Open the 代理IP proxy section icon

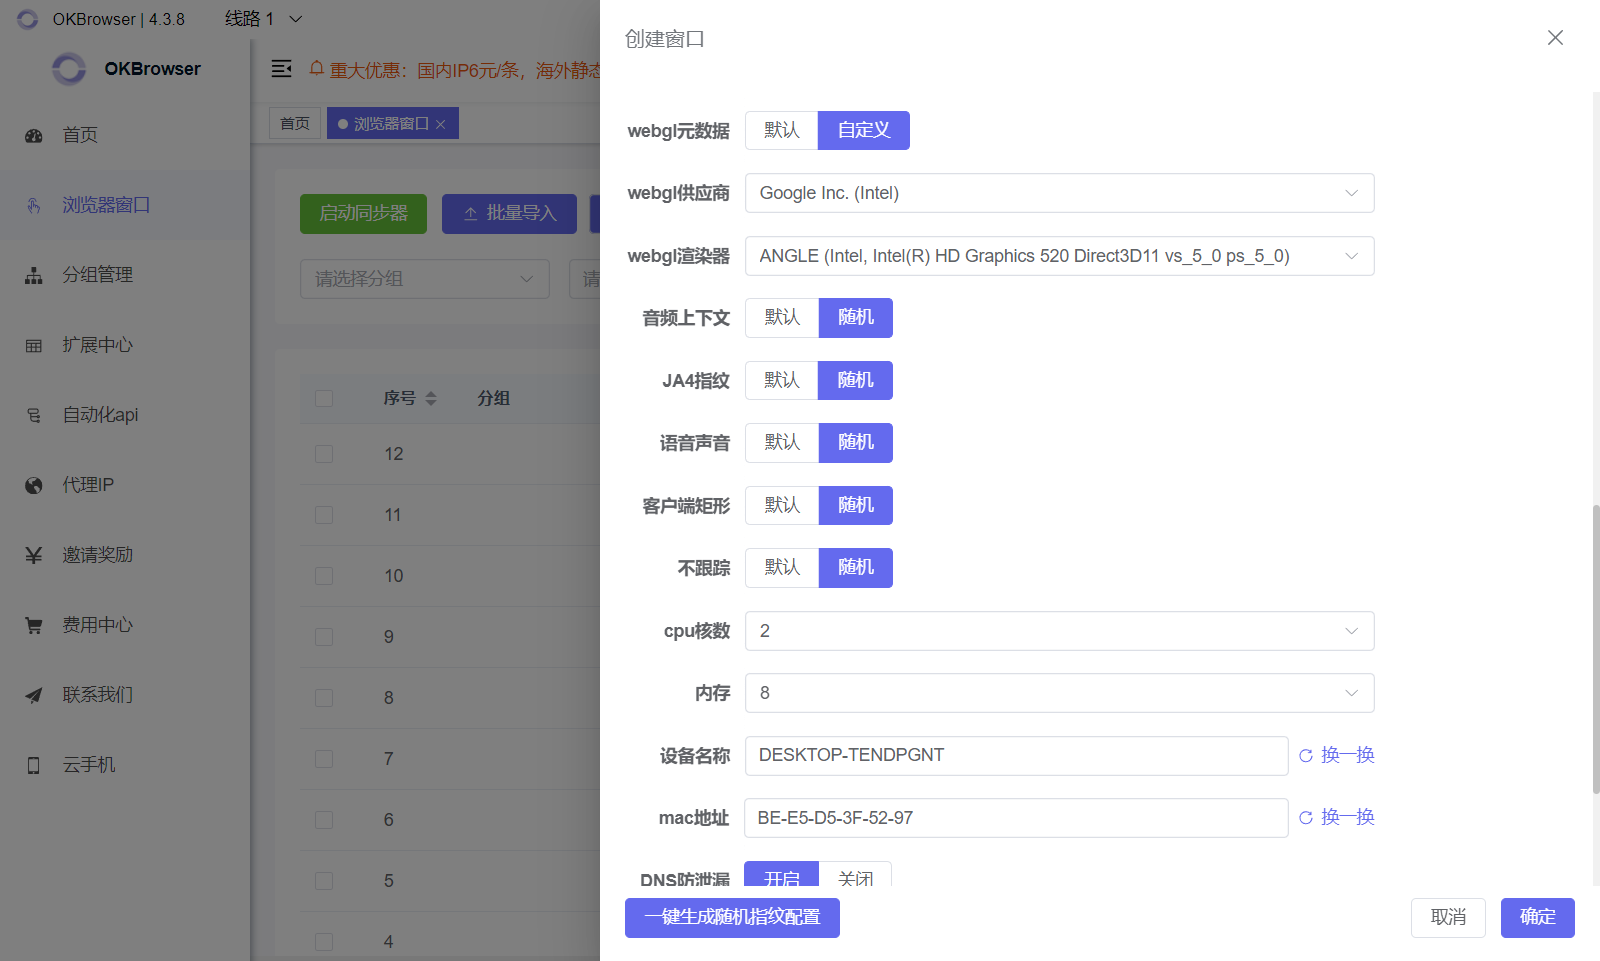tap(33, 485)
